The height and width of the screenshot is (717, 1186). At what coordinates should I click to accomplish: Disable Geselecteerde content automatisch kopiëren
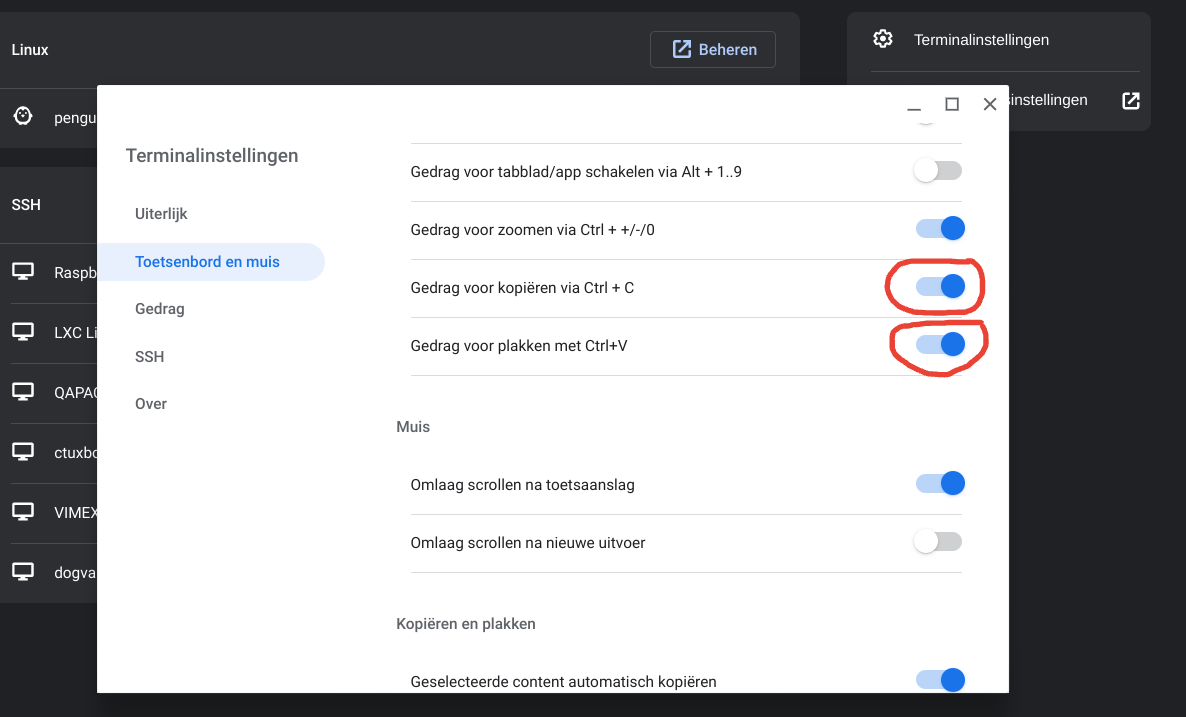point(940,679)
